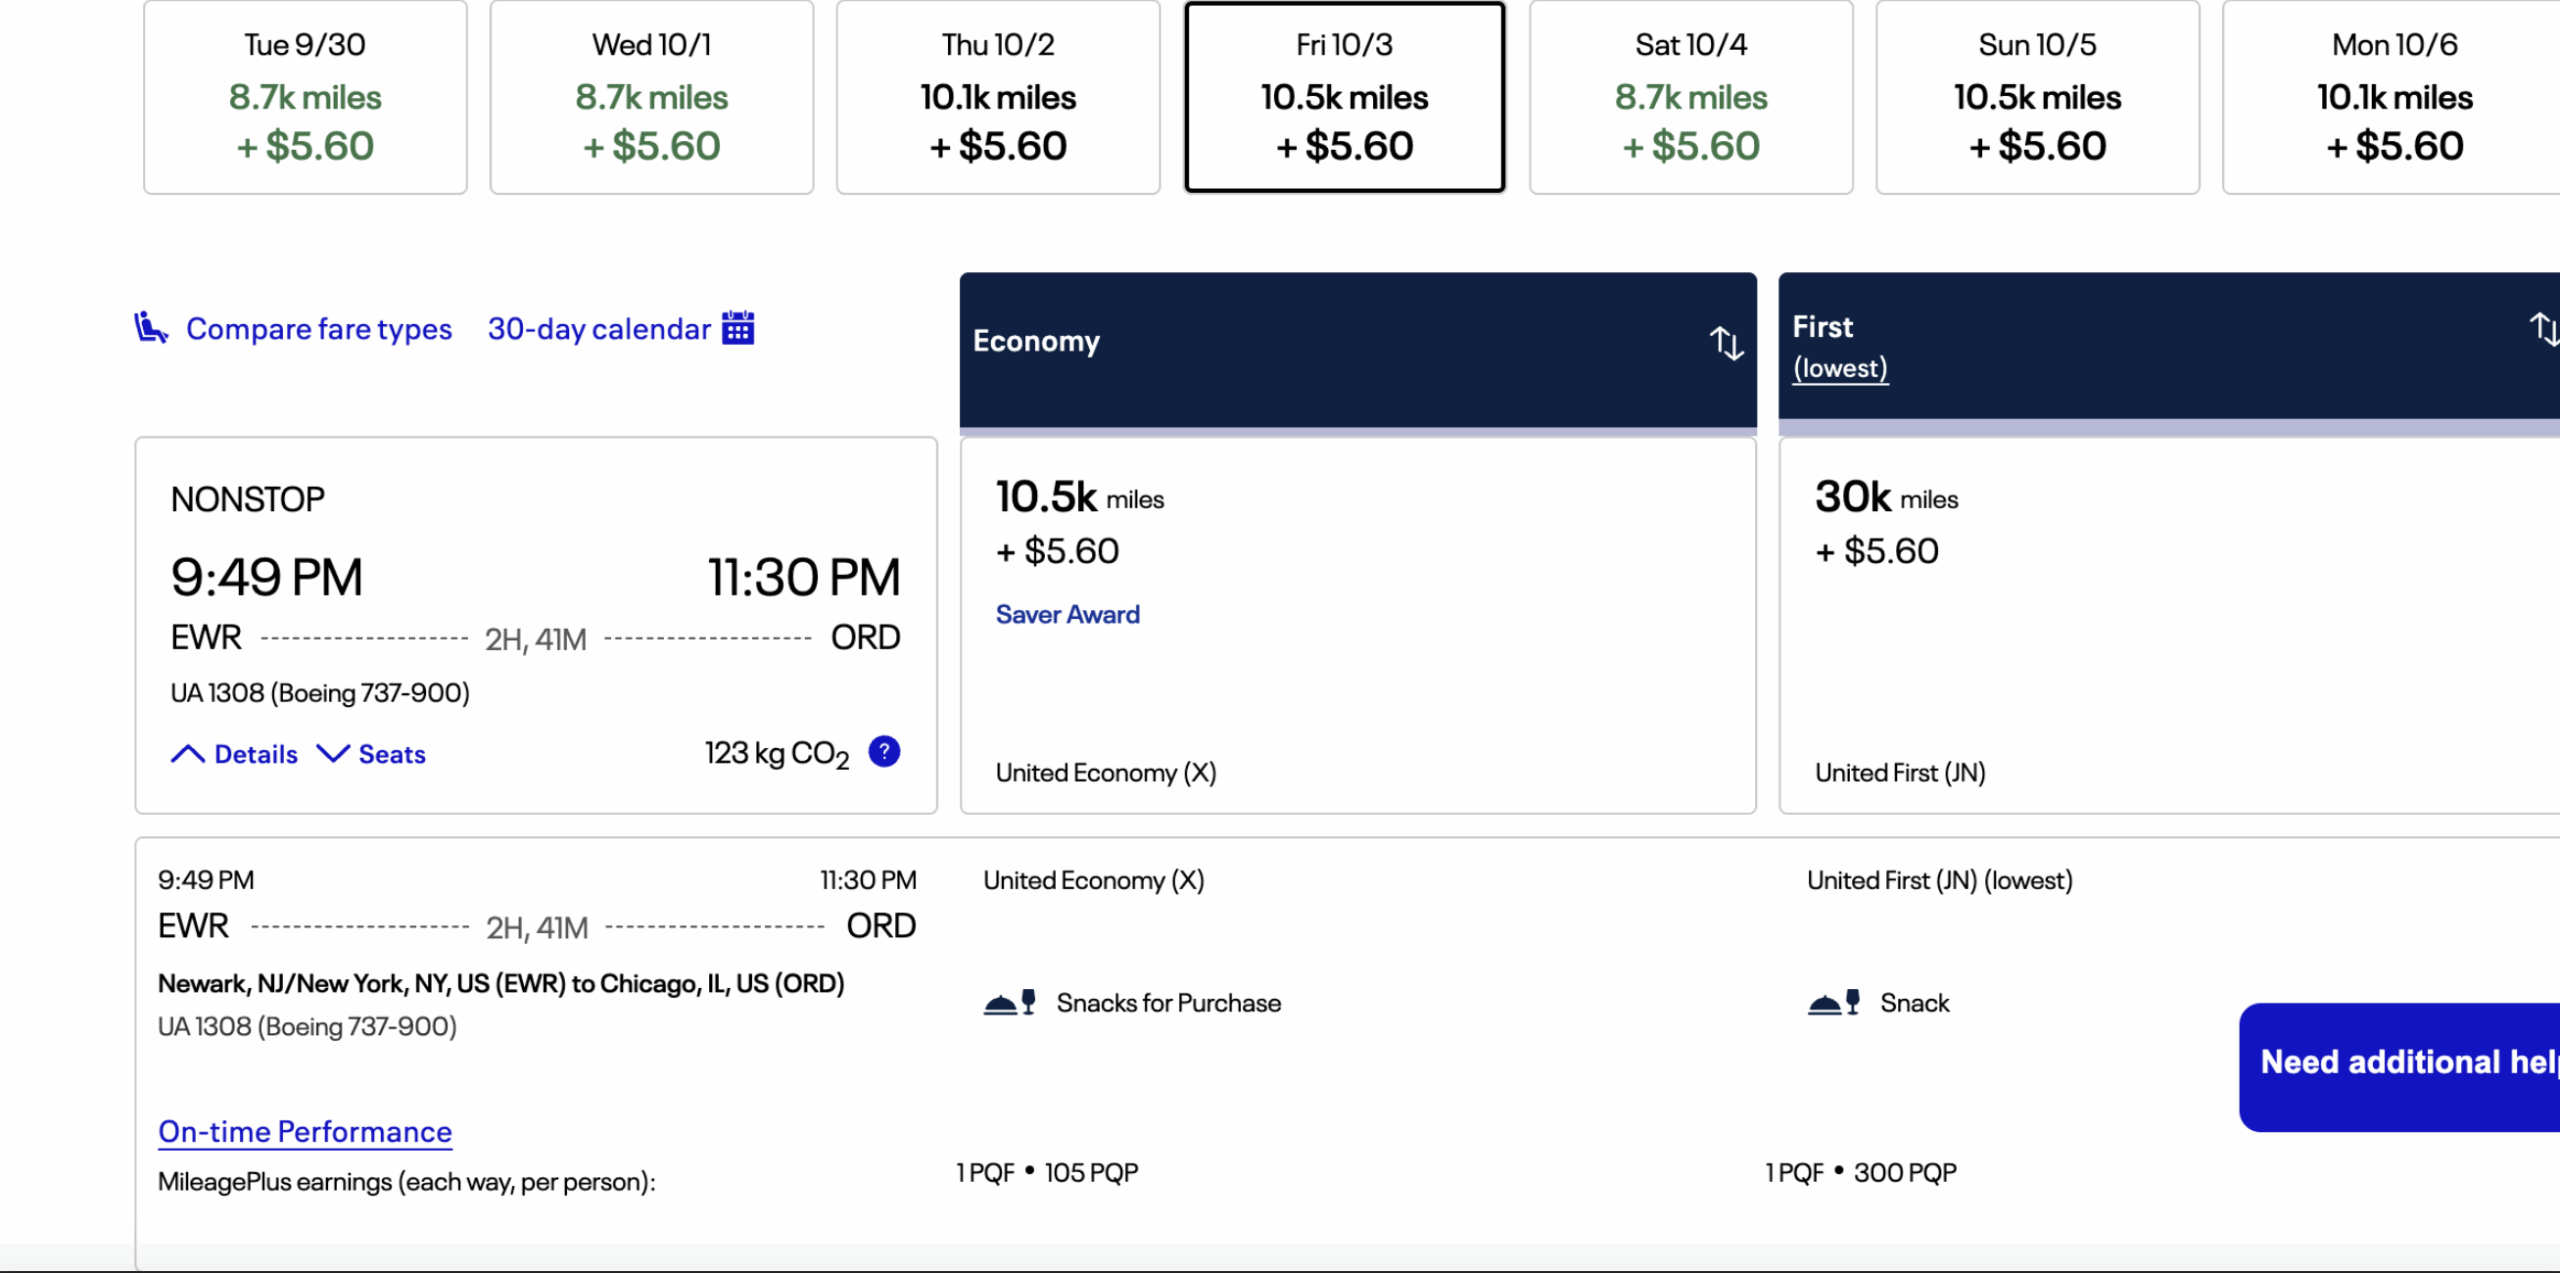Choose the Wed 10/1 fare date

point(651,97)
